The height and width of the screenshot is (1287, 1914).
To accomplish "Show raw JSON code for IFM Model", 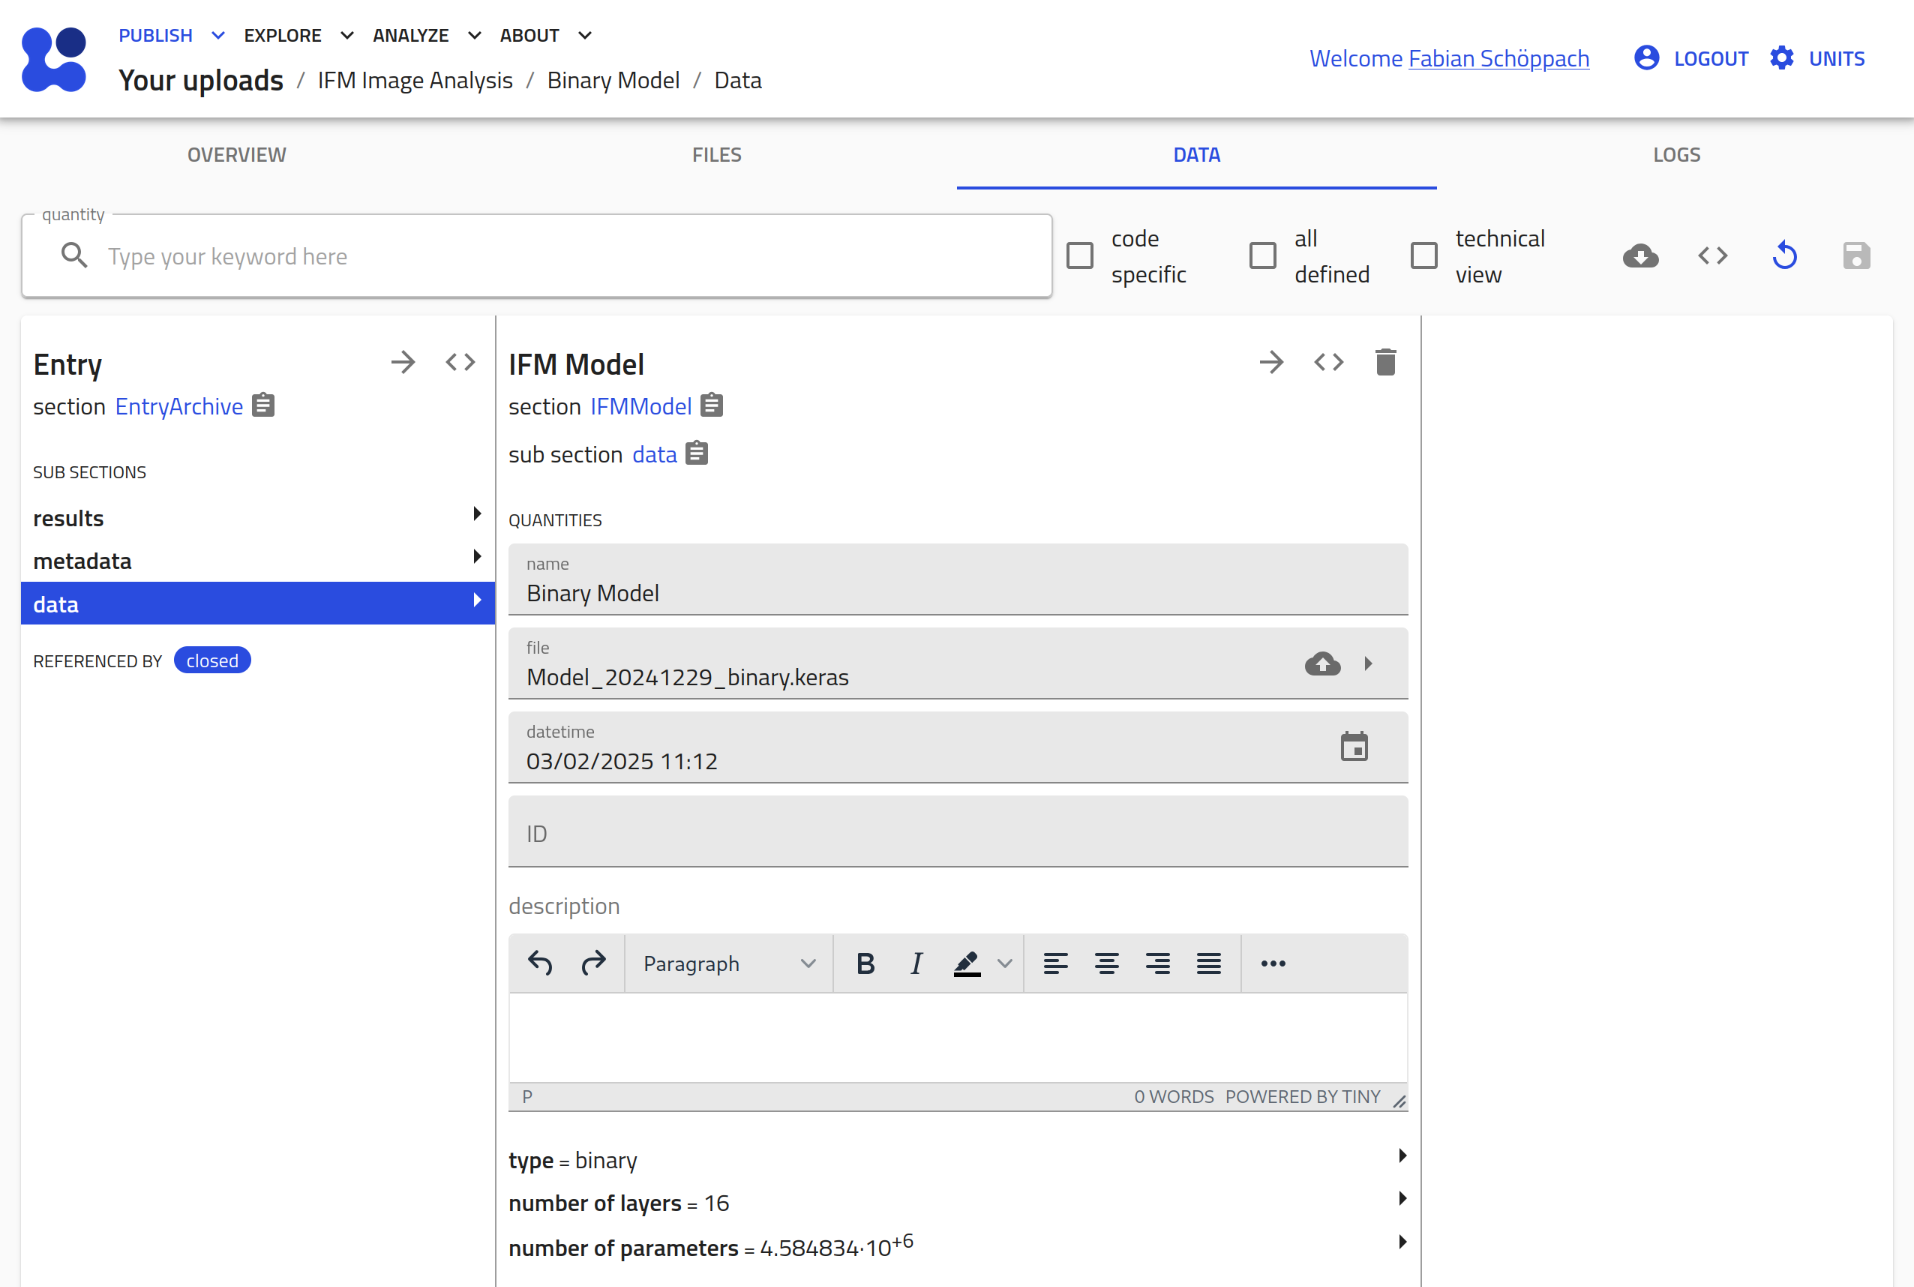I will coord(1328,362).
